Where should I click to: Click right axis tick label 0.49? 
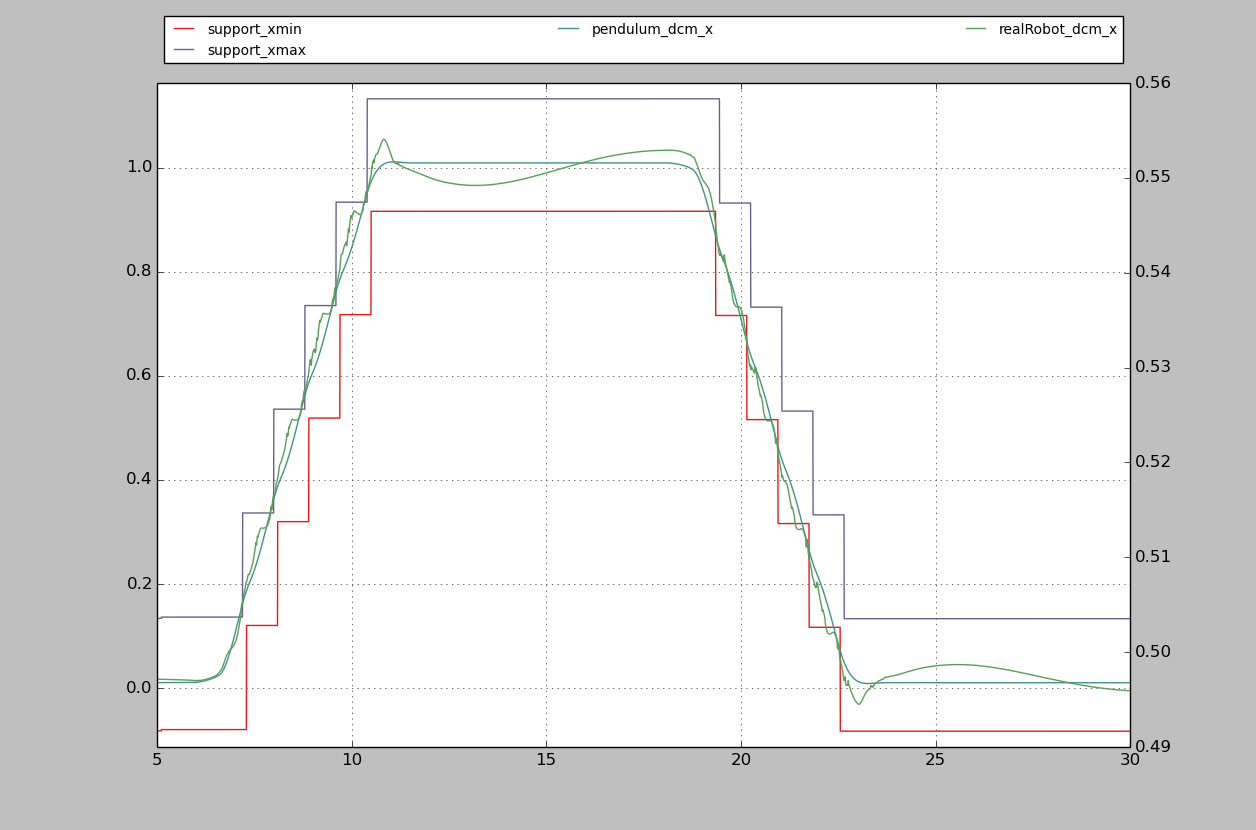pyautogui.click(x=1152, y=747)
